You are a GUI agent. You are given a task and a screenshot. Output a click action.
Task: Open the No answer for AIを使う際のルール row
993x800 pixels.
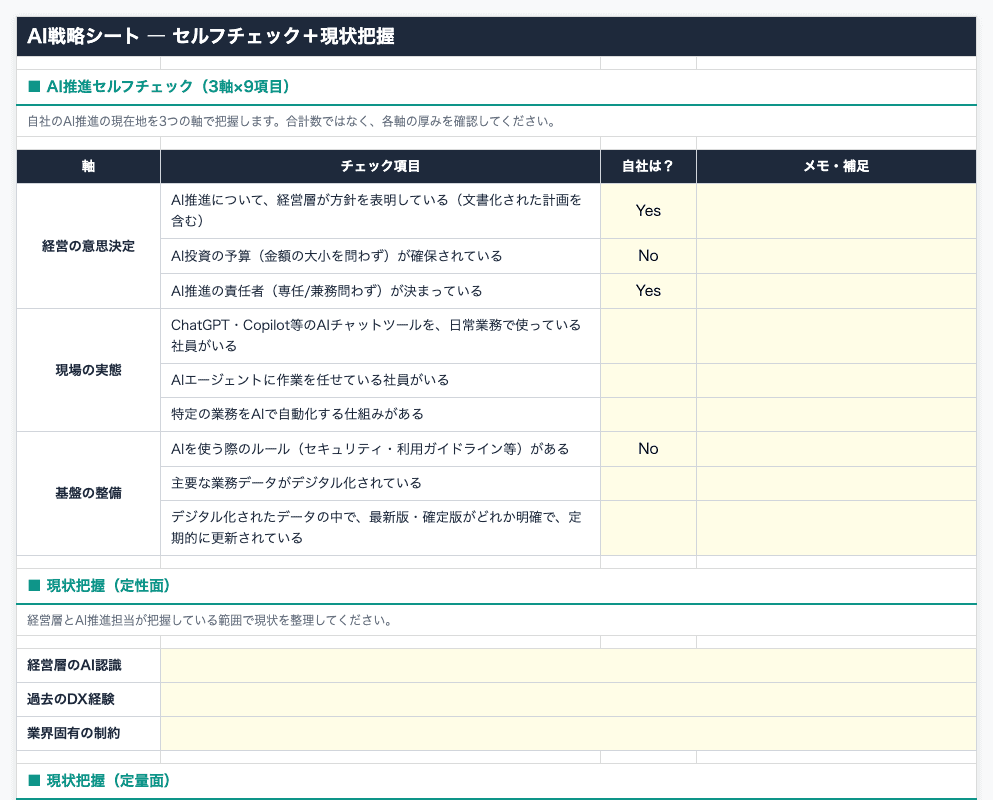[x=648, y=449]
